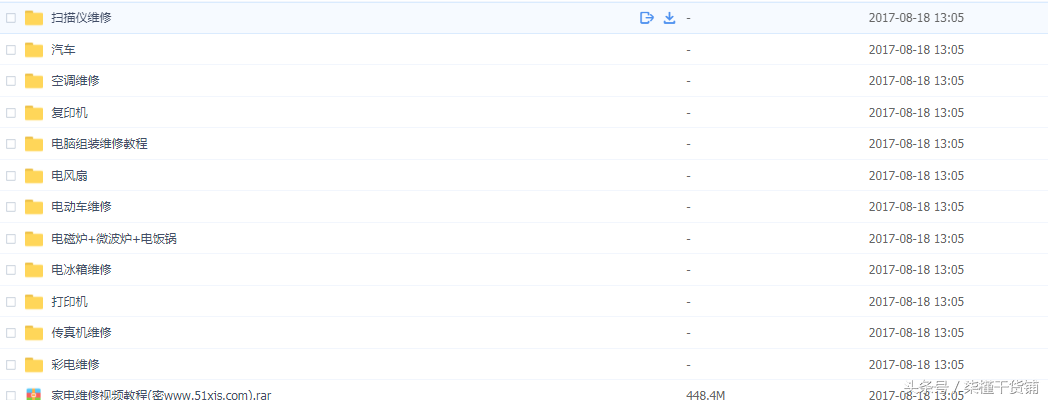Click the 打印机 folder icon
1048x400 pixels.
[x=34, y=302]
